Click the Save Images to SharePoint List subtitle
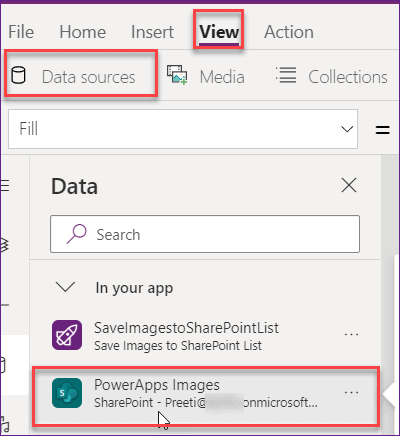 pyautogui.click(x=178, y=346)
